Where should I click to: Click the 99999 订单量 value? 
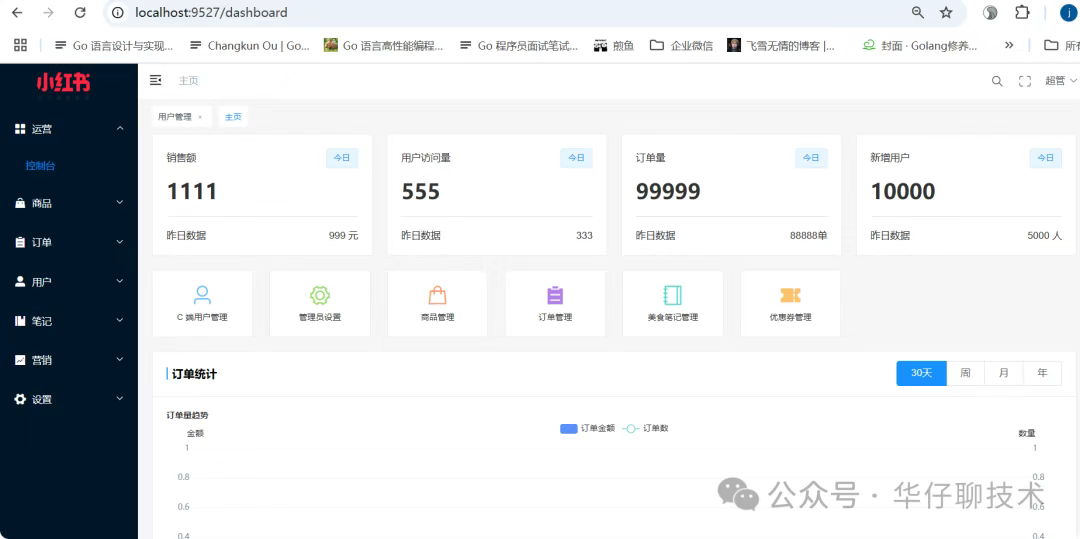pyautogui.click(x=668, y=191)
